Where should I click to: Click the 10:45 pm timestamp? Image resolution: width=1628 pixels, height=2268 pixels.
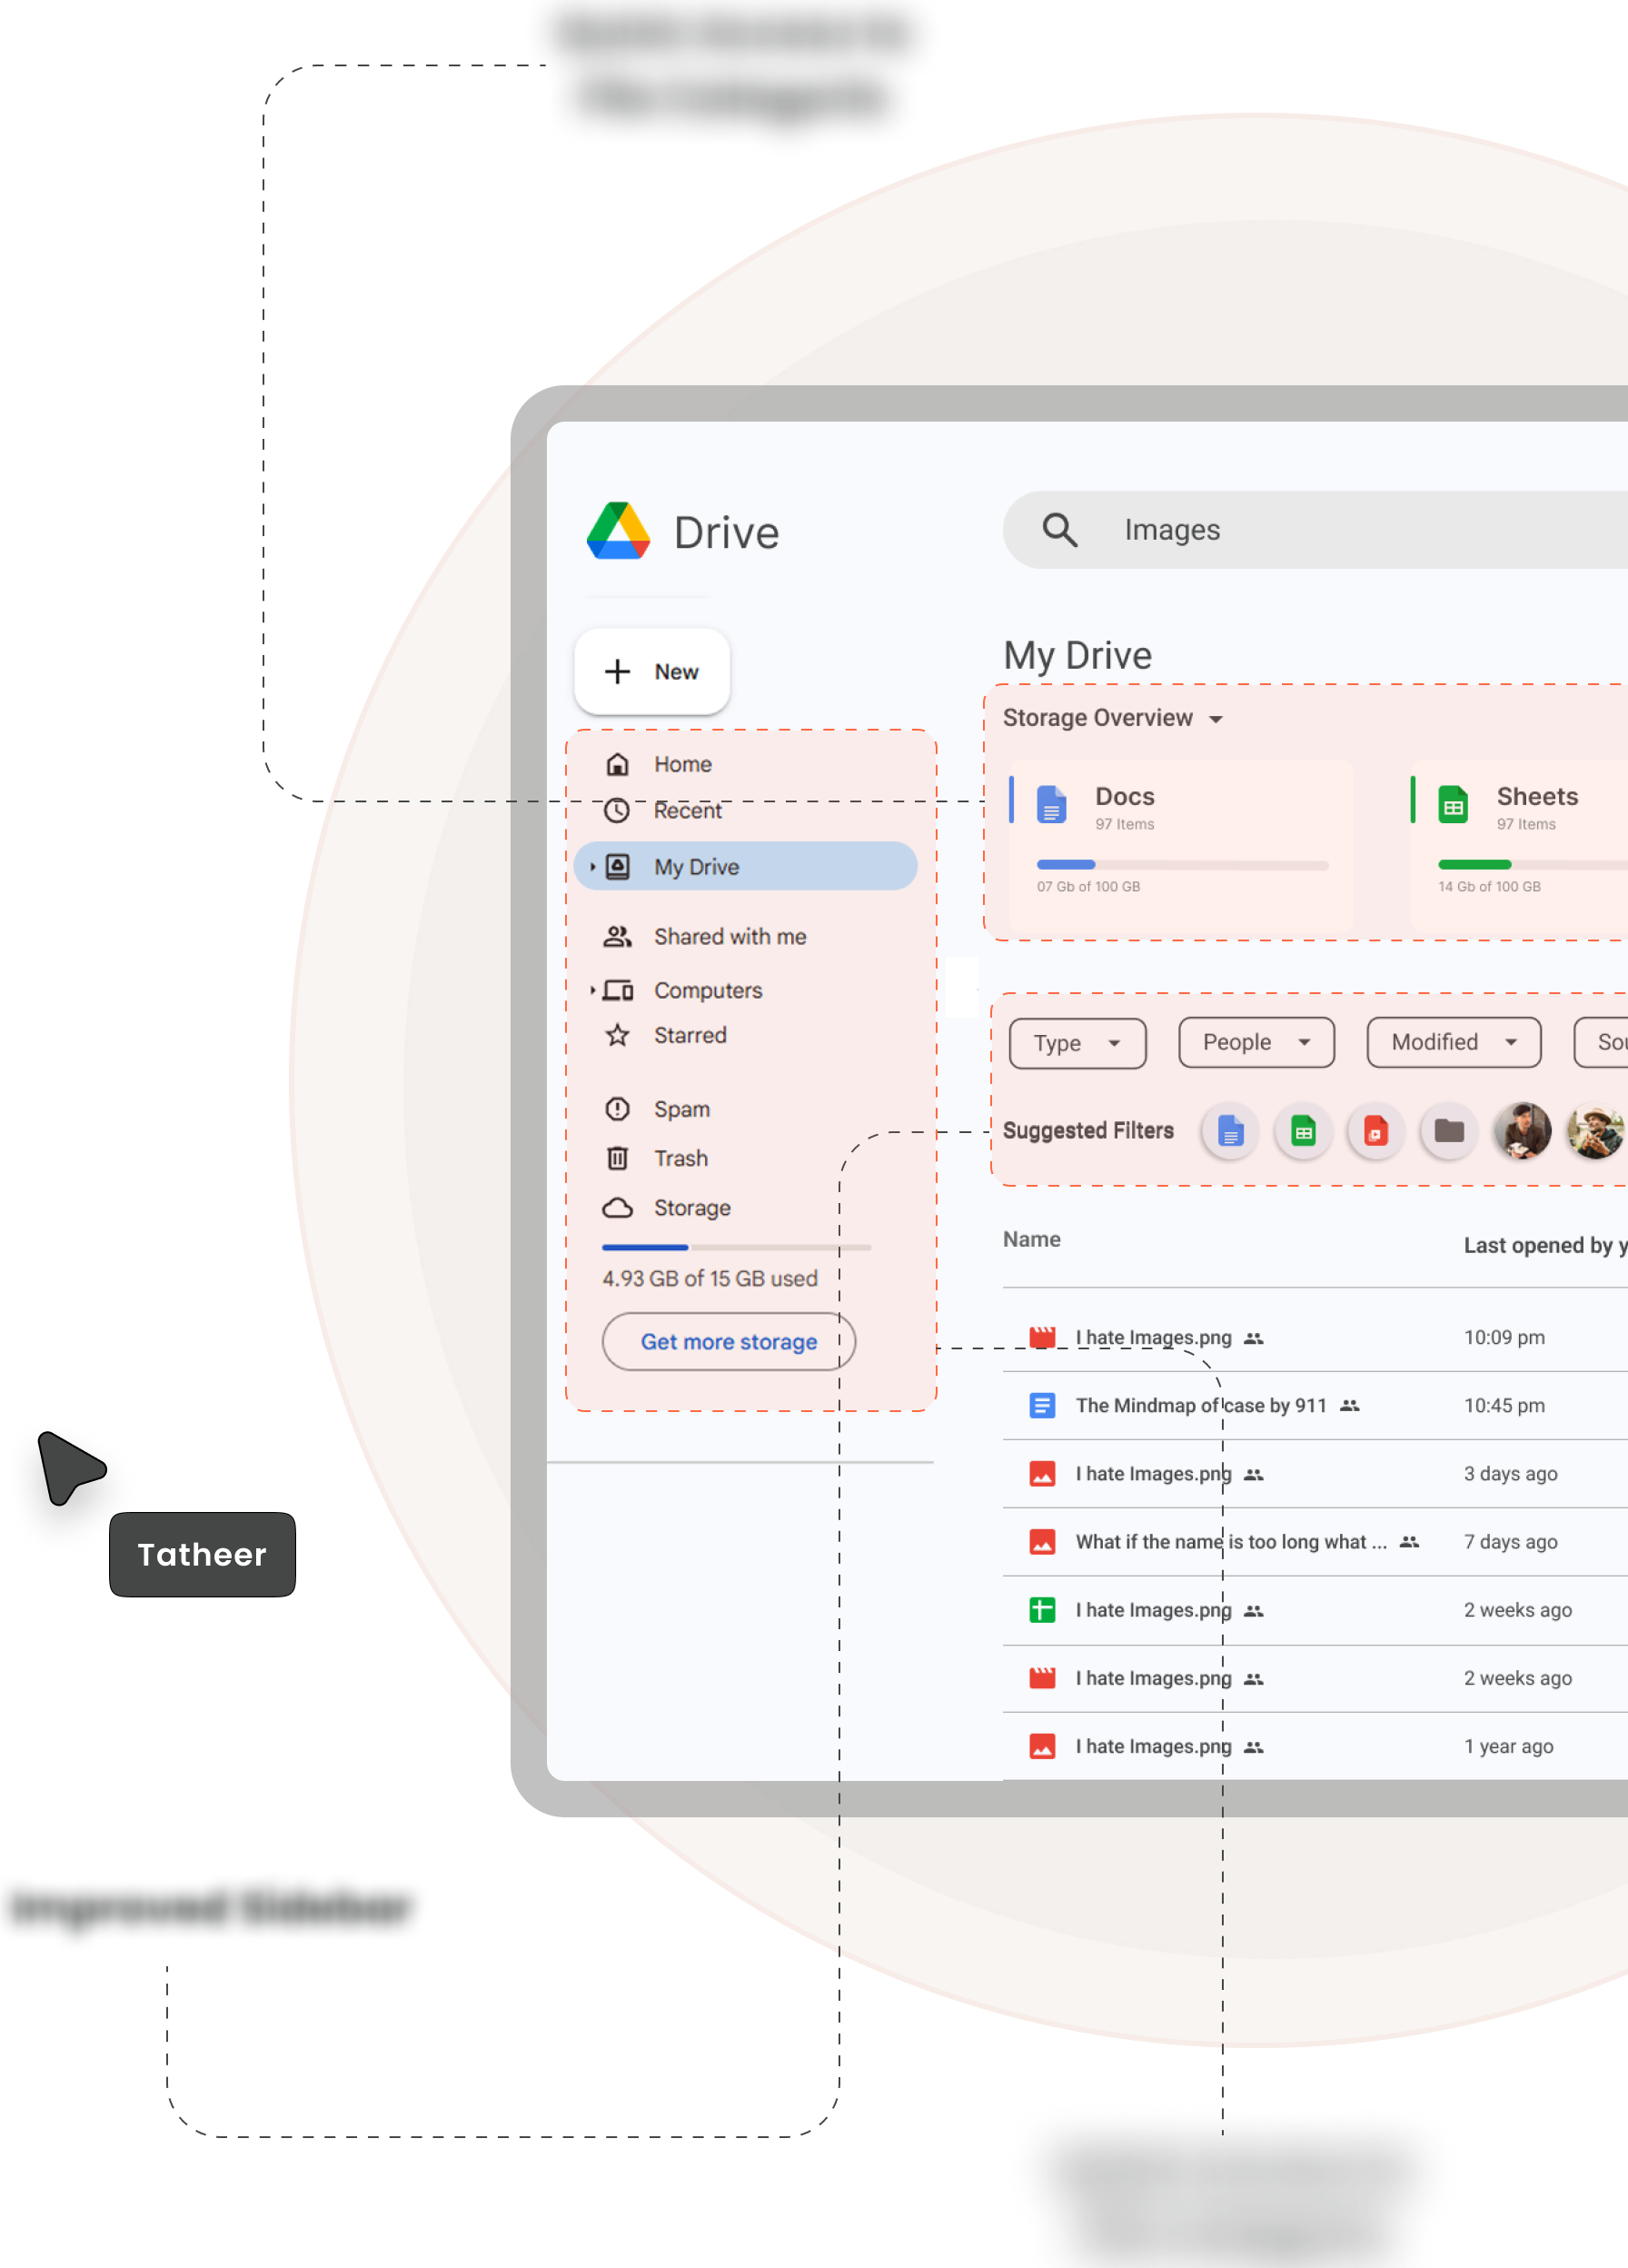tap(1504, 1405)
